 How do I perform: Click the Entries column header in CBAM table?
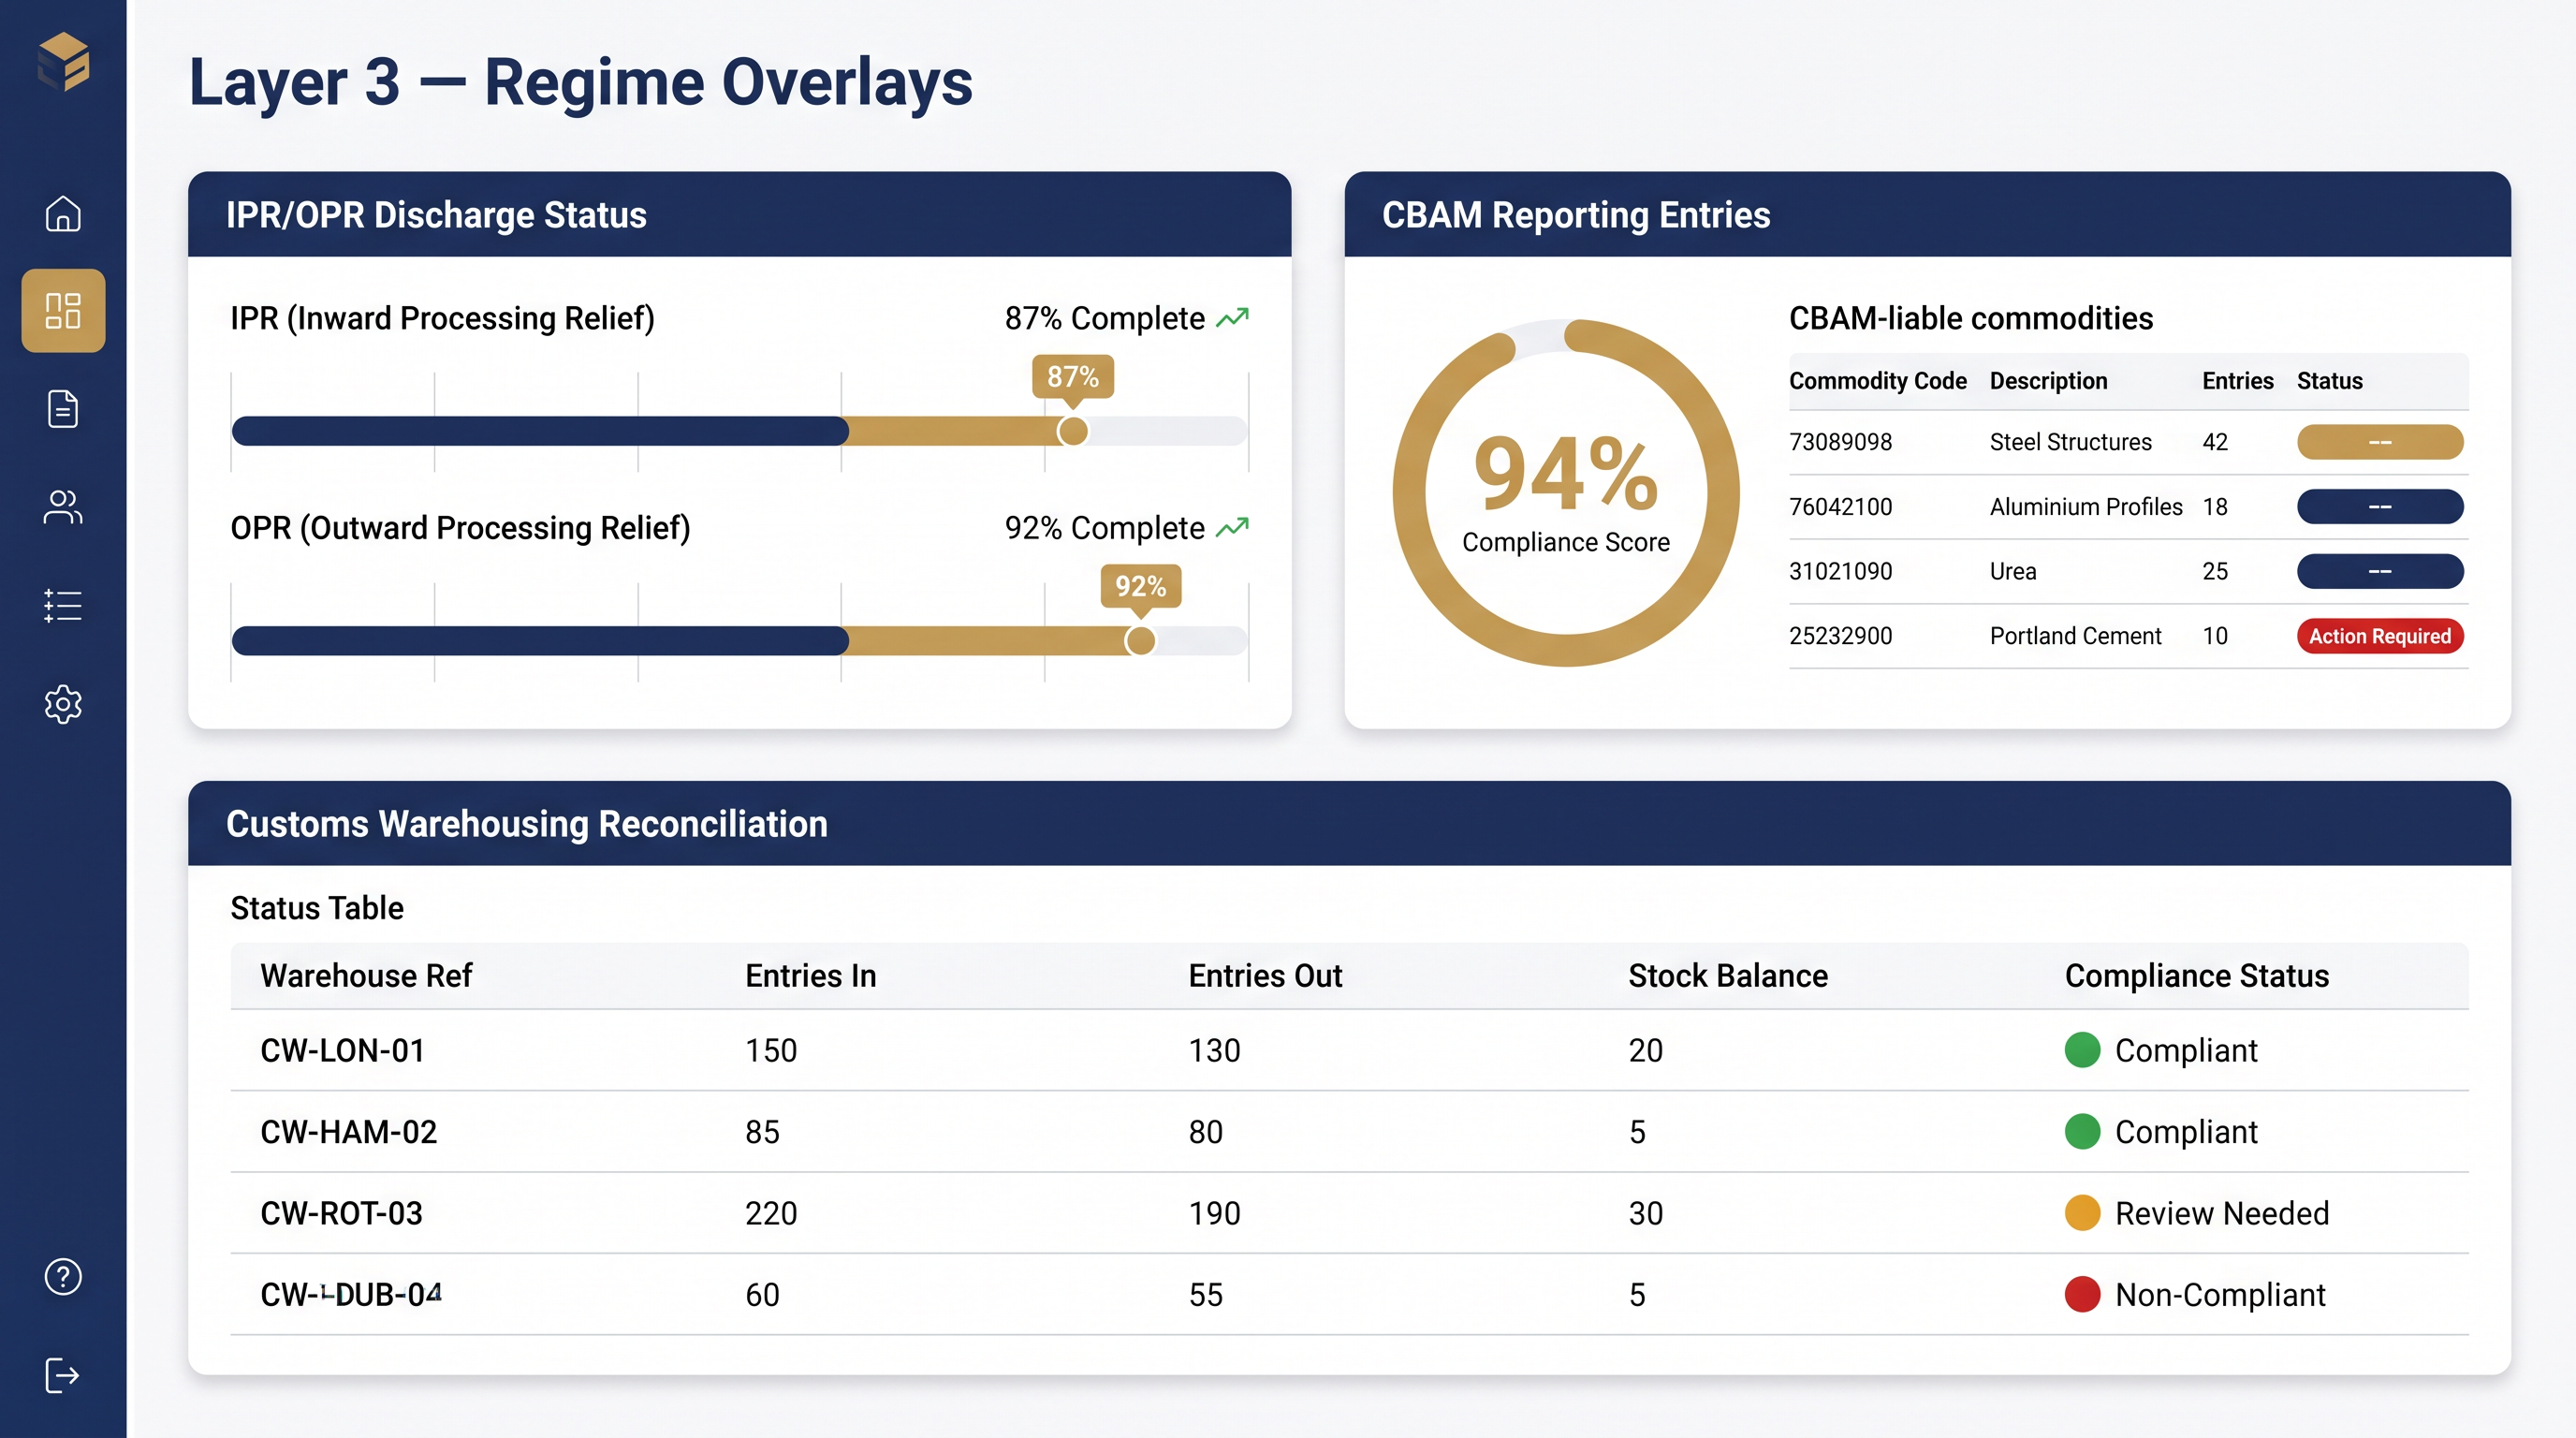(x=2237, y=381)
